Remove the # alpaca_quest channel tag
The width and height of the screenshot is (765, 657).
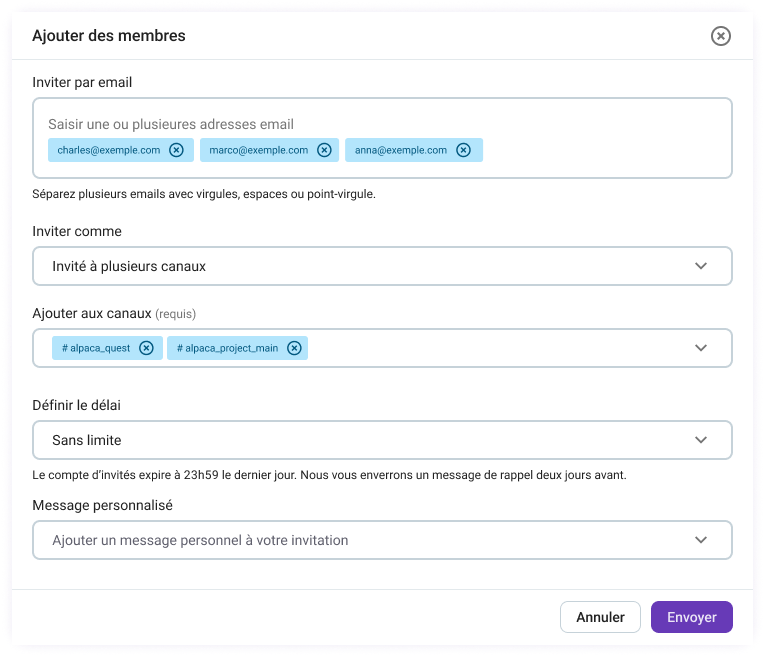point(146,348)
